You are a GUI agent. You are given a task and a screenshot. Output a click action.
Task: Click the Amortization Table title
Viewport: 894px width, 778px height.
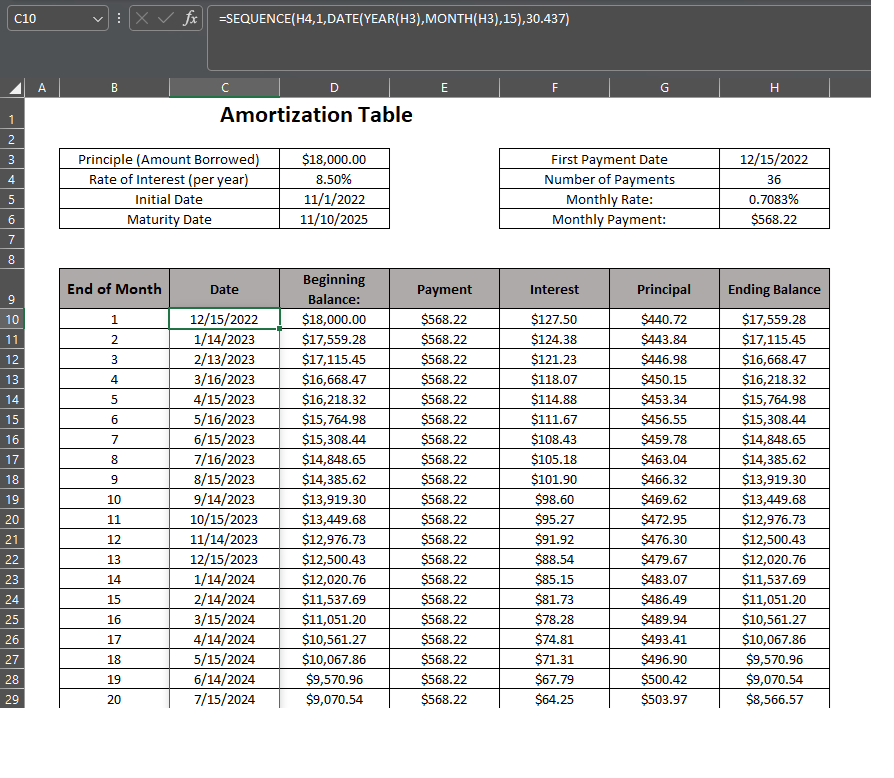click(316, 115)
